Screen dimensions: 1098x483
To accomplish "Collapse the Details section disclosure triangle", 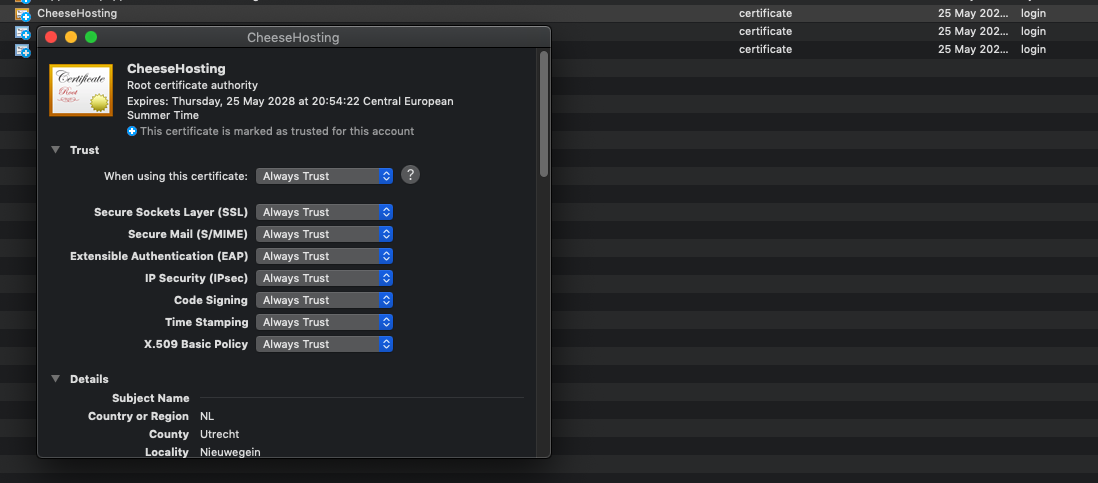I will (55, 379).
